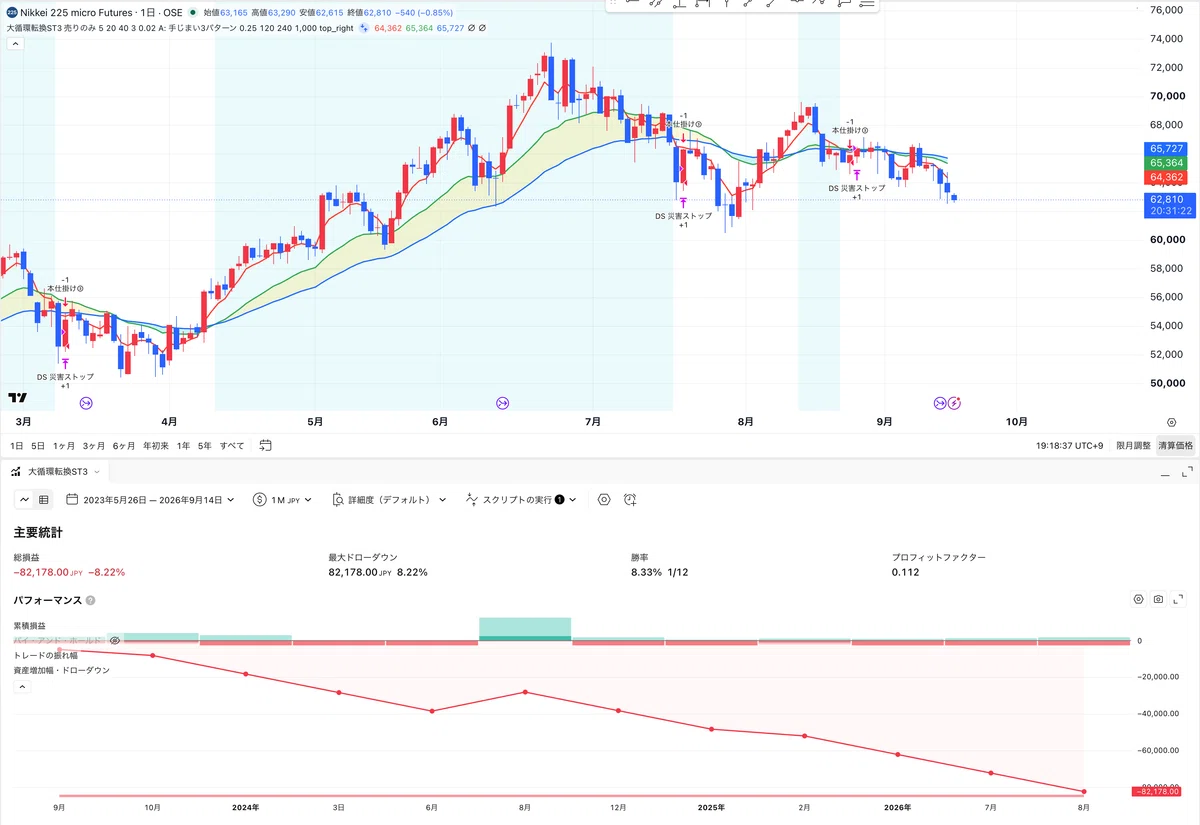Open the 1M JPY initial capital dropdown
The height and width of the screenshot is (825, 1200).
(283, 499)
